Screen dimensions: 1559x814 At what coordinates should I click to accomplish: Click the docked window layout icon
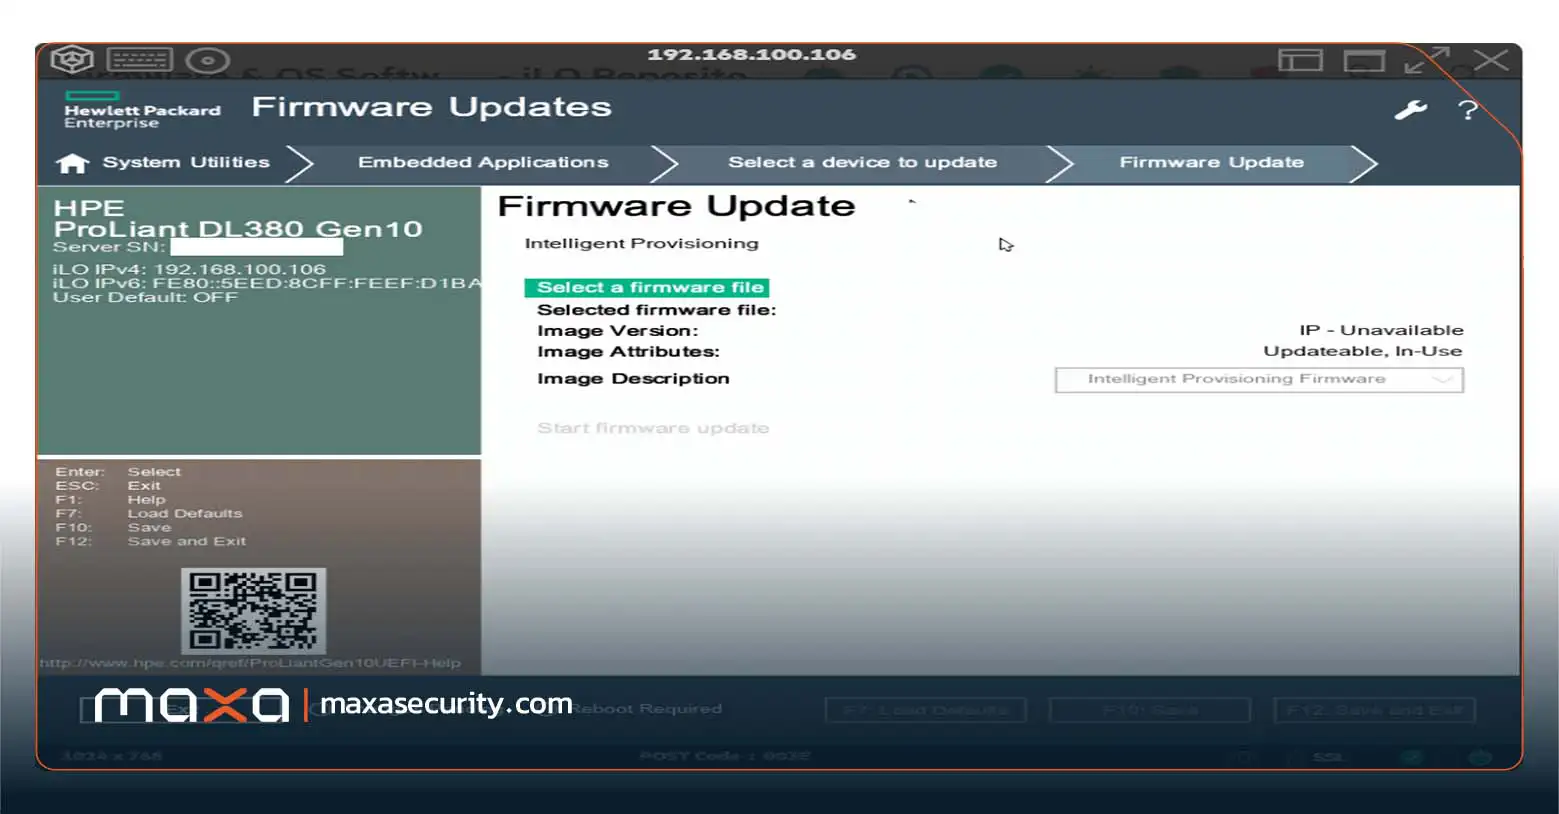point(1300,61)
